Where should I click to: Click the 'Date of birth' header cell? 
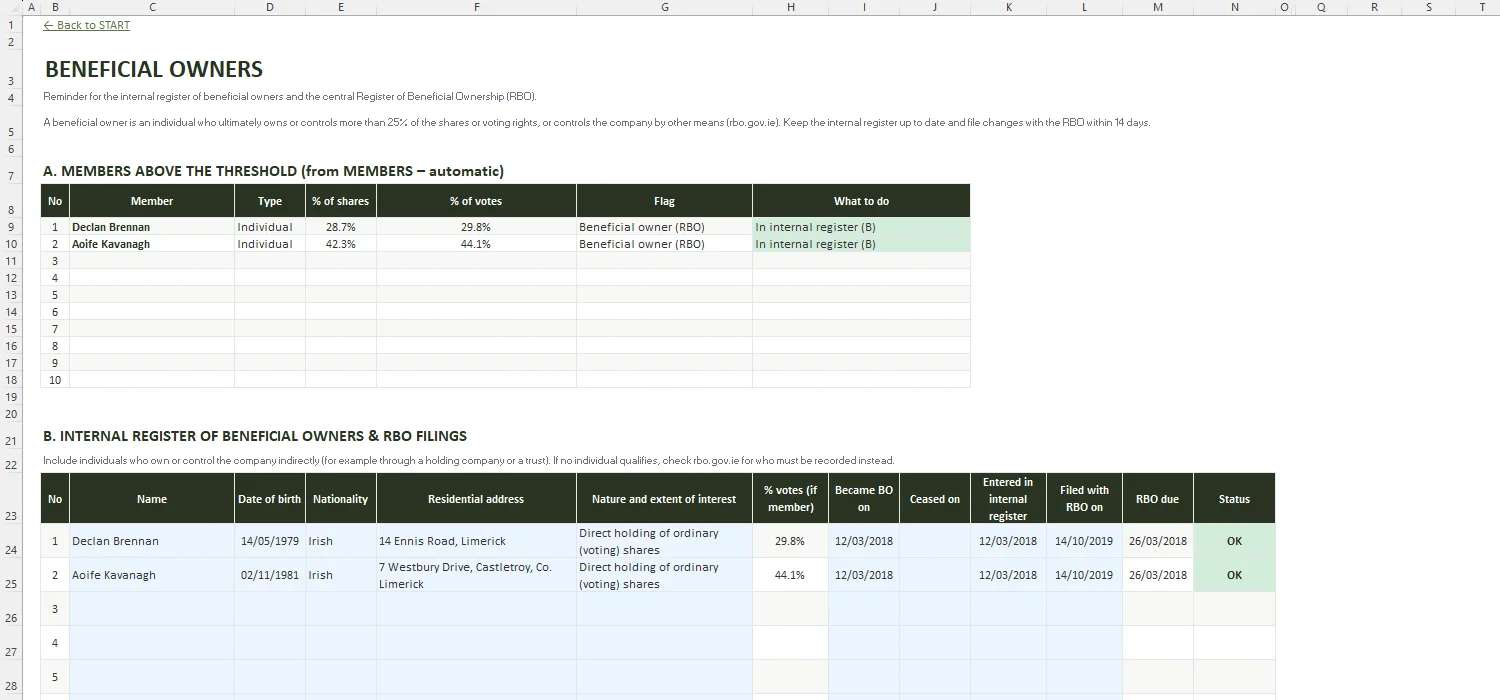pyautogui.click(x=270, y=499)
